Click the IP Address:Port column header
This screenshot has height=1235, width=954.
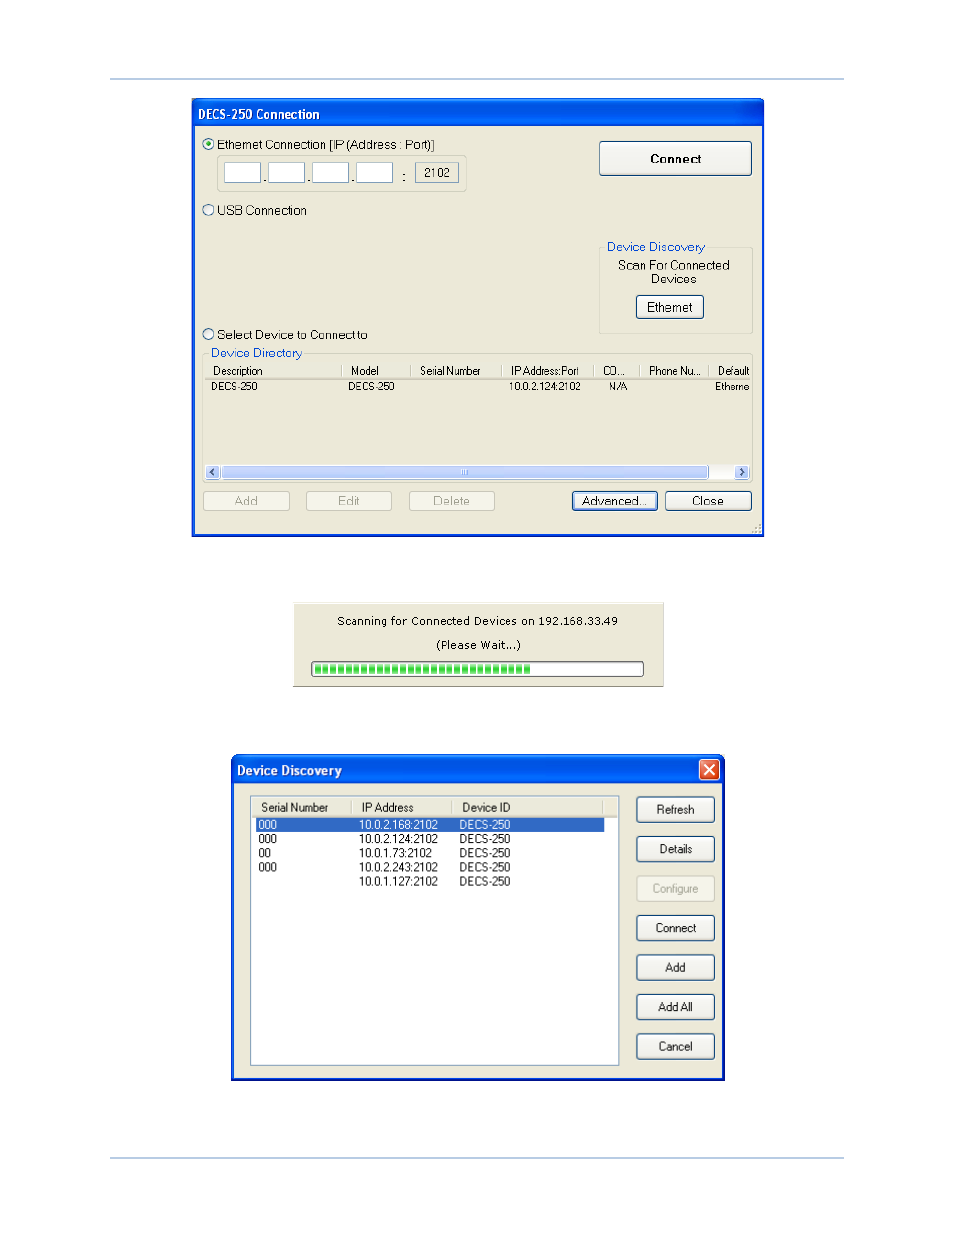tap(547, 371)
